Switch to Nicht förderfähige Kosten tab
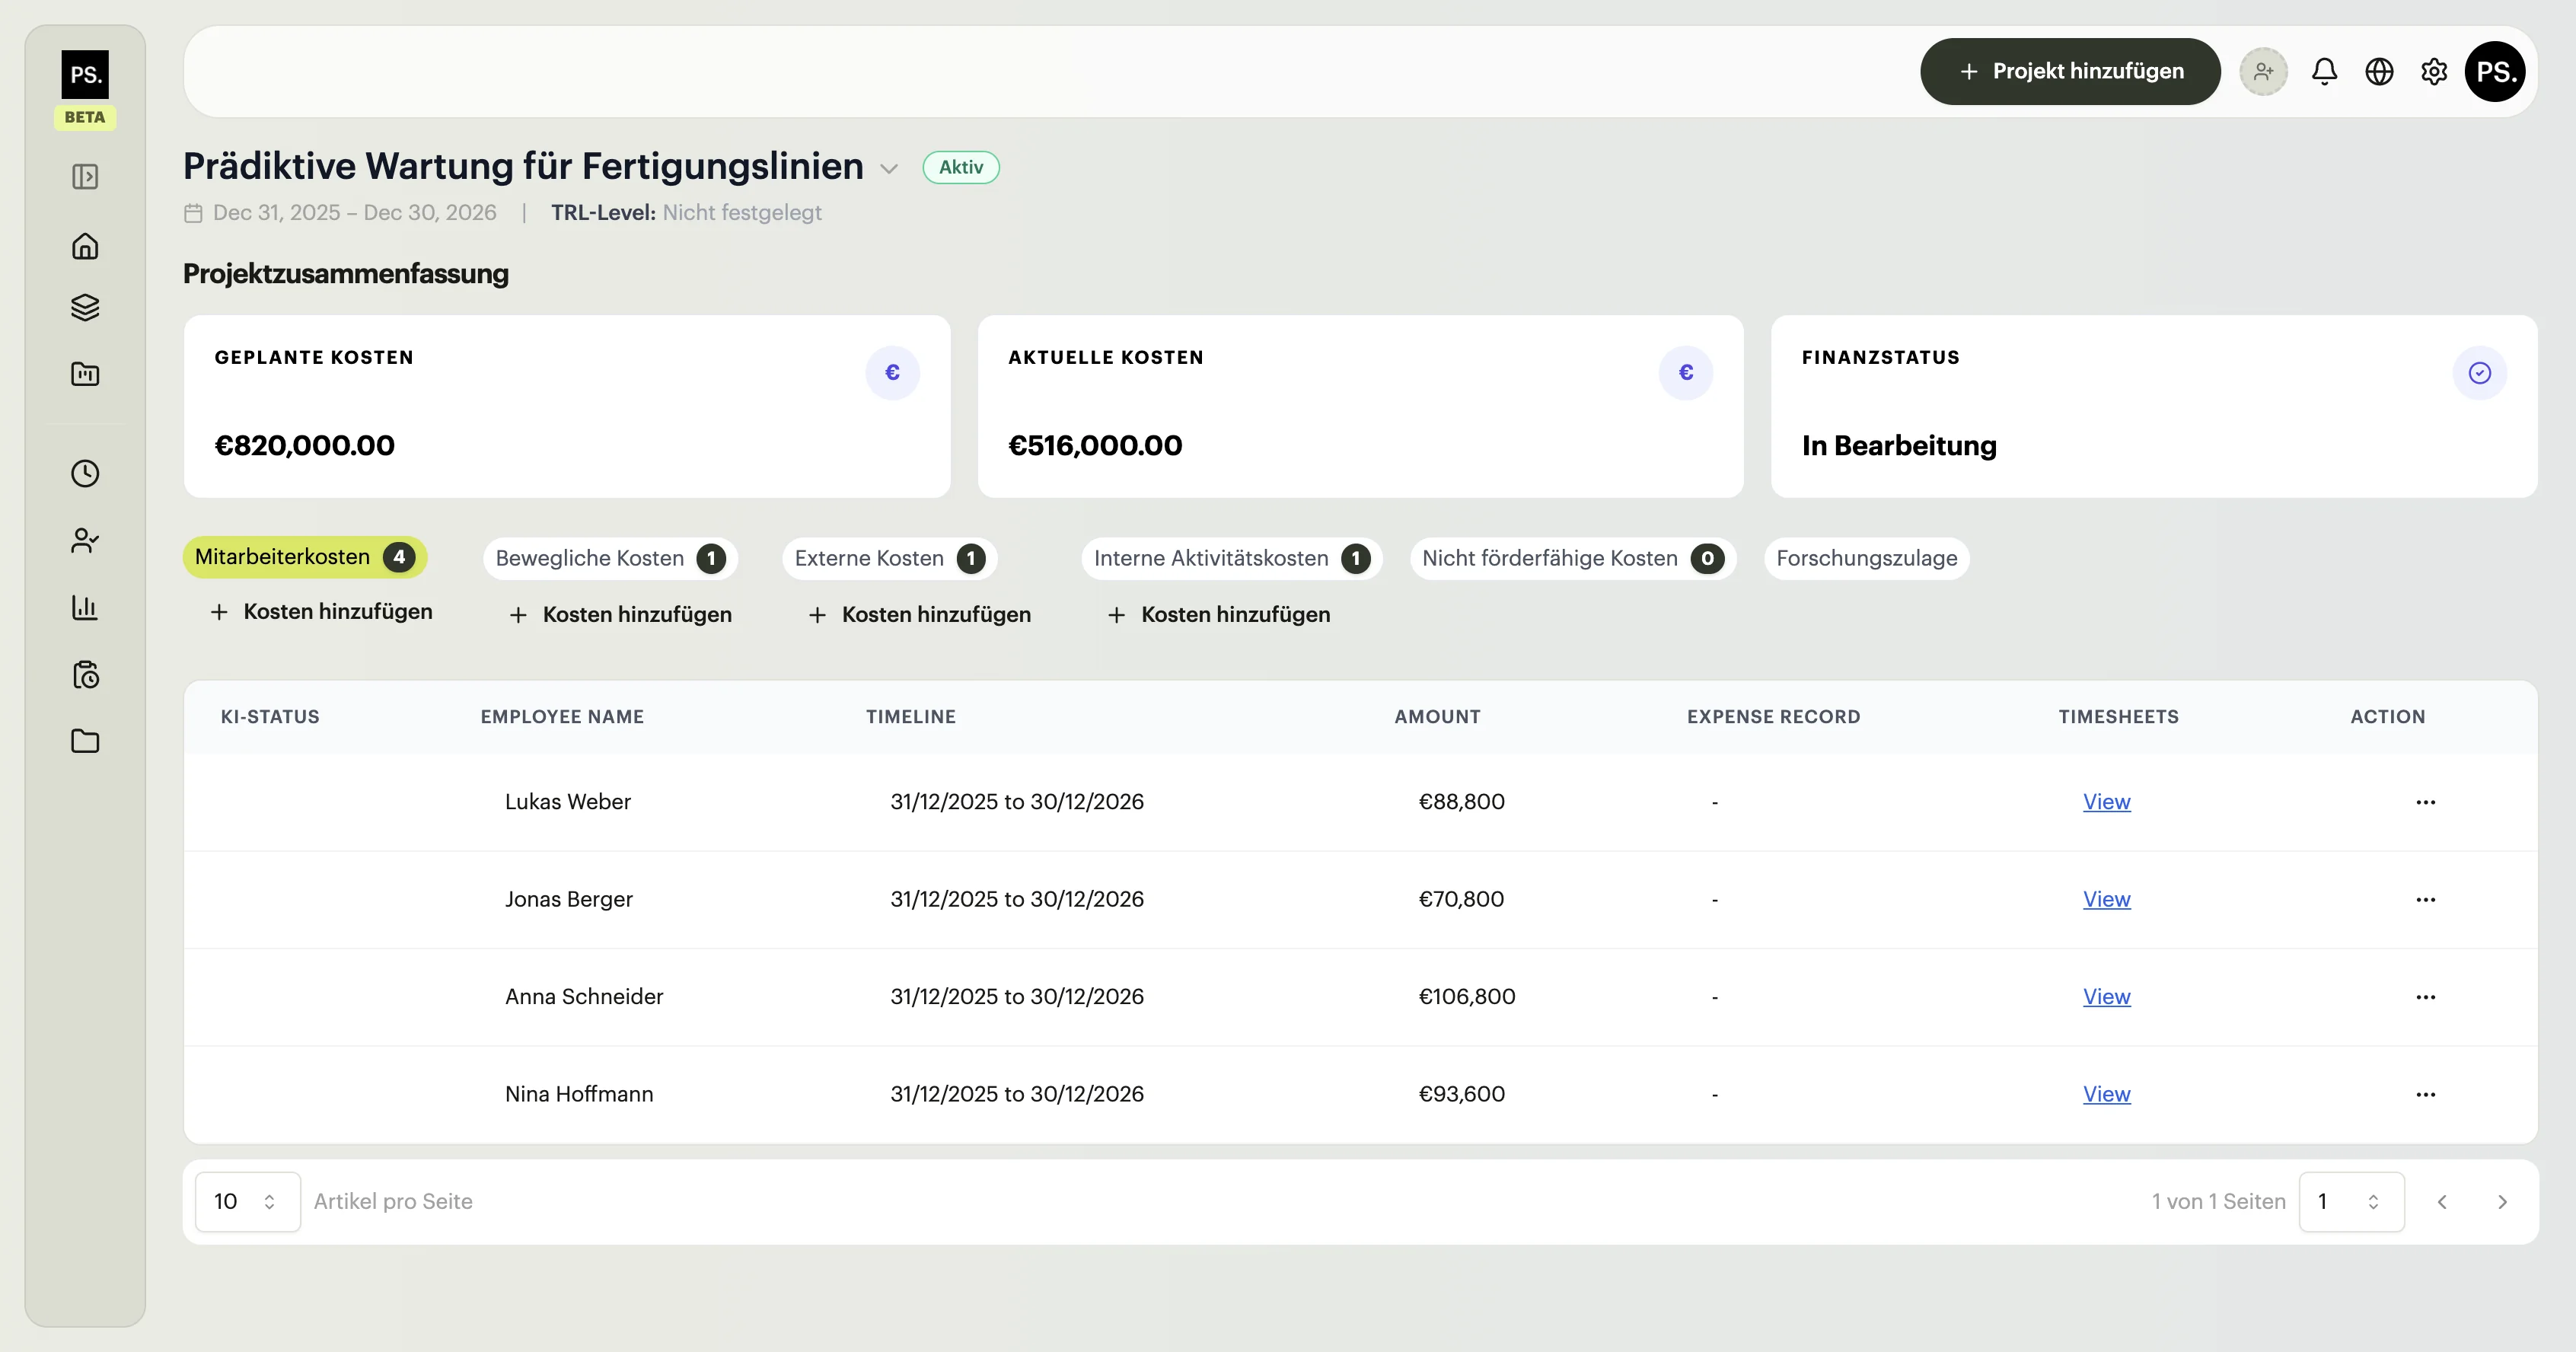Image resolution: width=2576 pixels, height=1352 pixels. click(1572, 558)
